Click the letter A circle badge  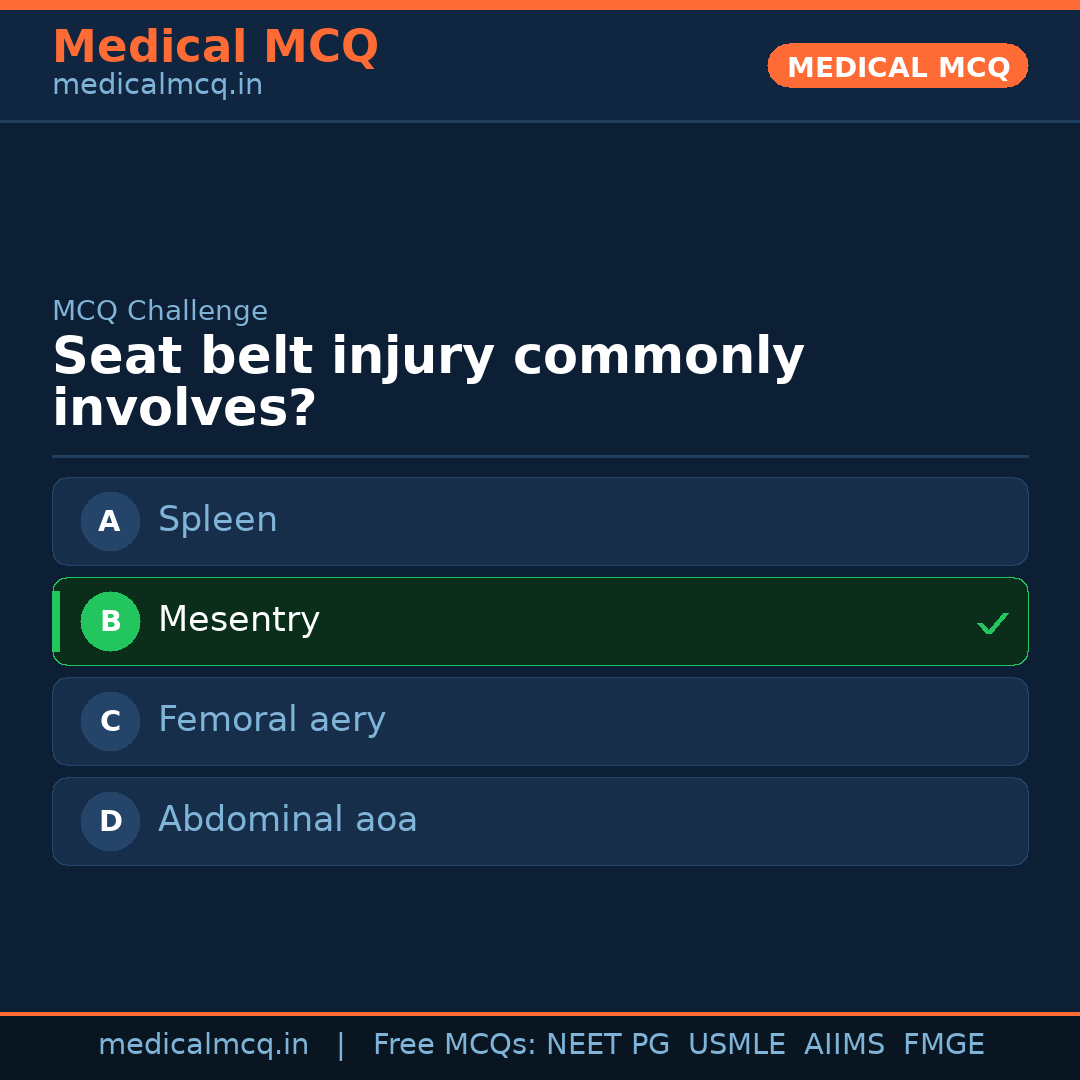[110, 521]
